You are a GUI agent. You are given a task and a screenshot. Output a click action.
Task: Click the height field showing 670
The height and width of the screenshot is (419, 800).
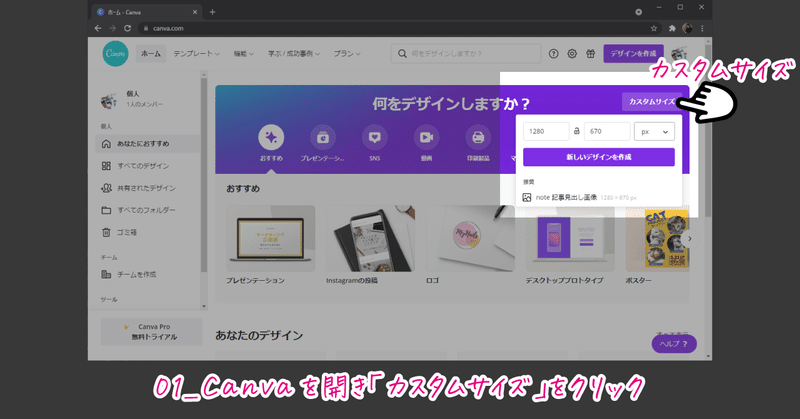pyautogui.click(x=607, y=132)
